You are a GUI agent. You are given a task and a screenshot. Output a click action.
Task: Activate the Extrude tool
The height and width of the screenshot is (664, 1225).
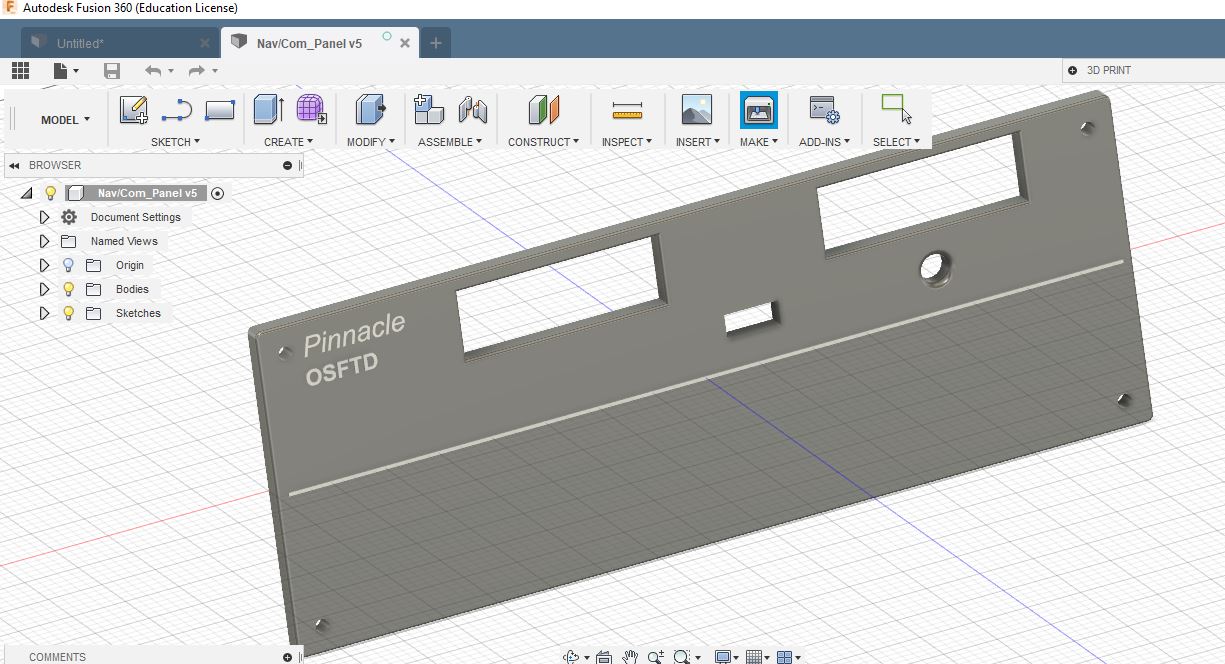point(269,109)
